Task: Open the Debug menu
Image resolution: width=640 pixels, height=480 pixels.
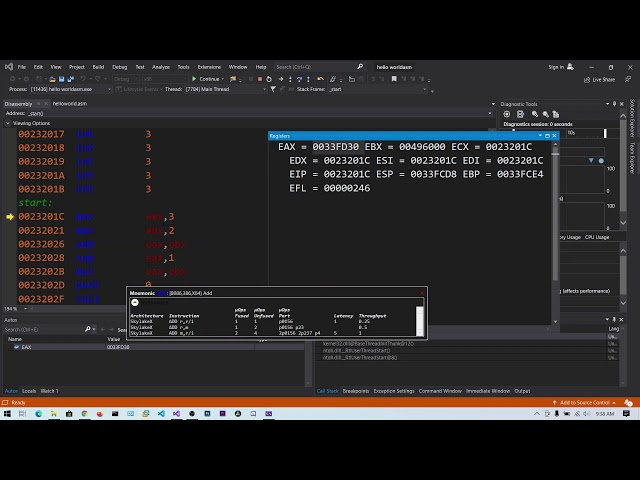Action: [120, 67]
